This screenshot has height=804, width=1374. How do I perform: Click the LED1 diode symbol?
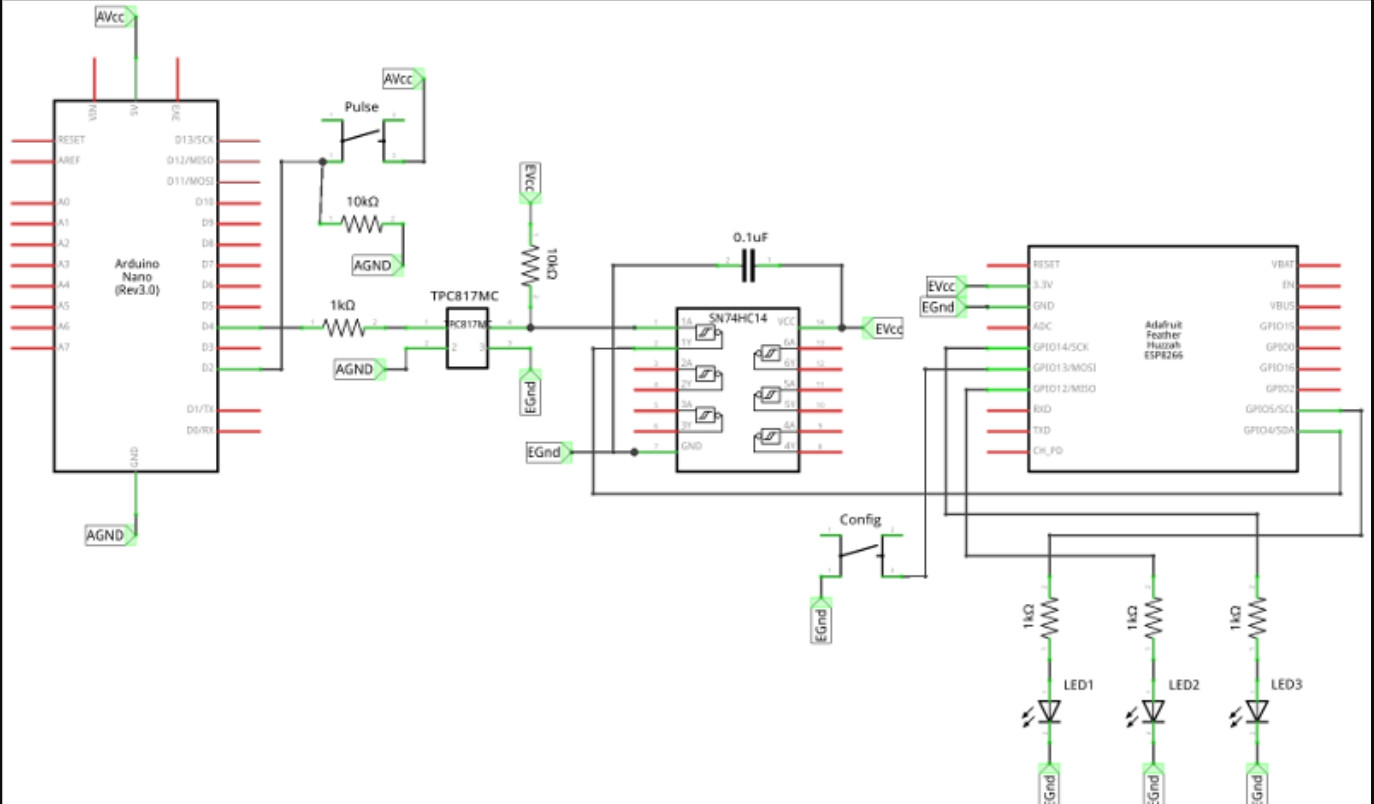1049,710
